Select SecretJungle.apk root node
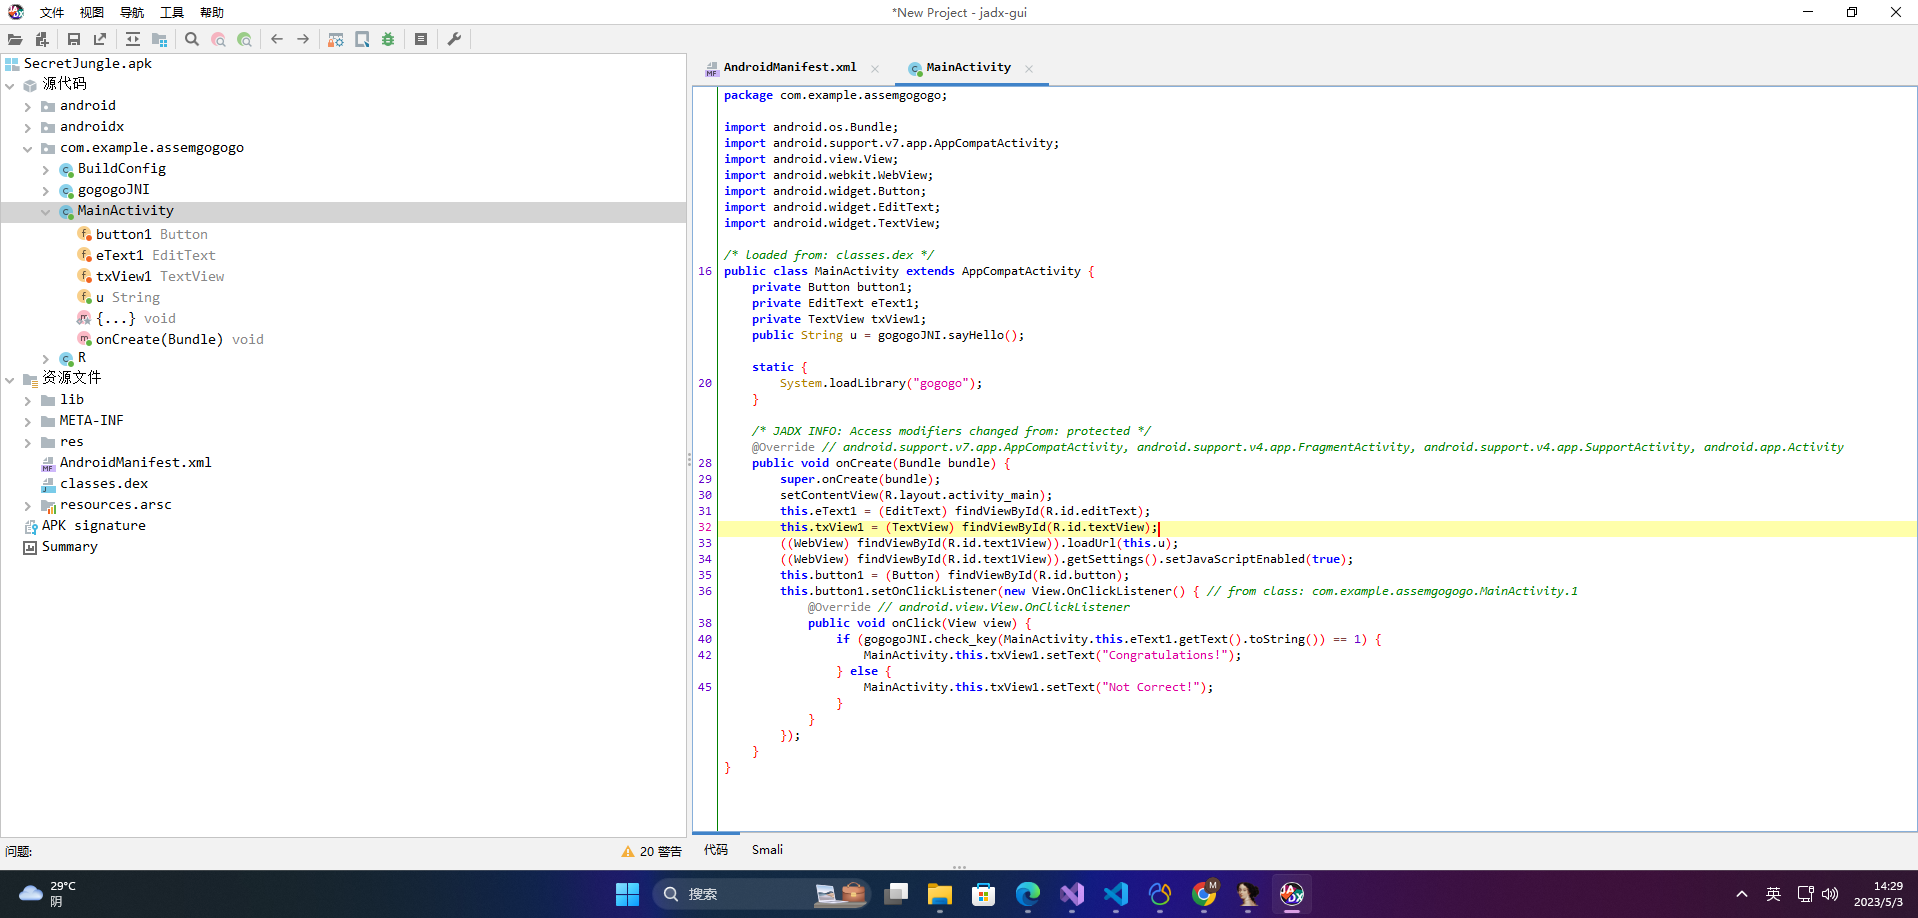This screenshot has width=1918, height=918. tap(79, 63)
